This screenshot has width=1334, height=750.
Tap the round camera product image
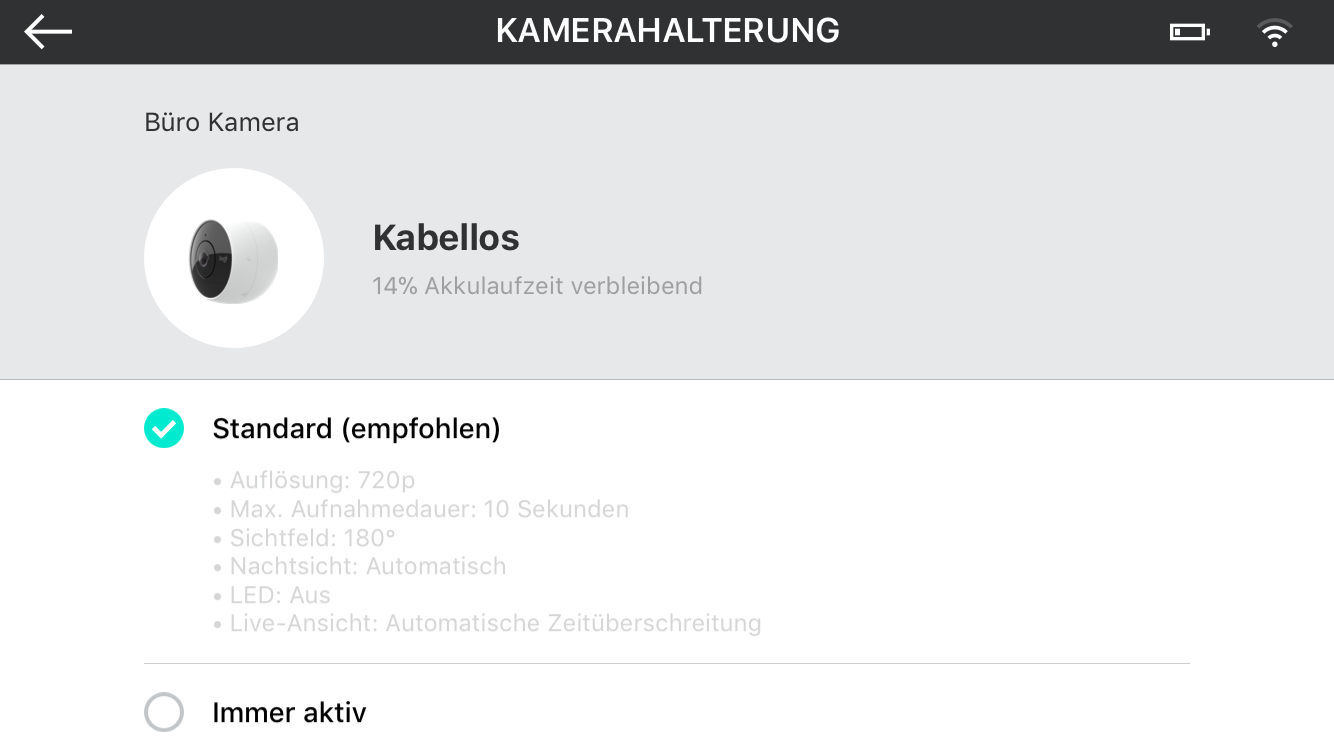click(234, 258)
